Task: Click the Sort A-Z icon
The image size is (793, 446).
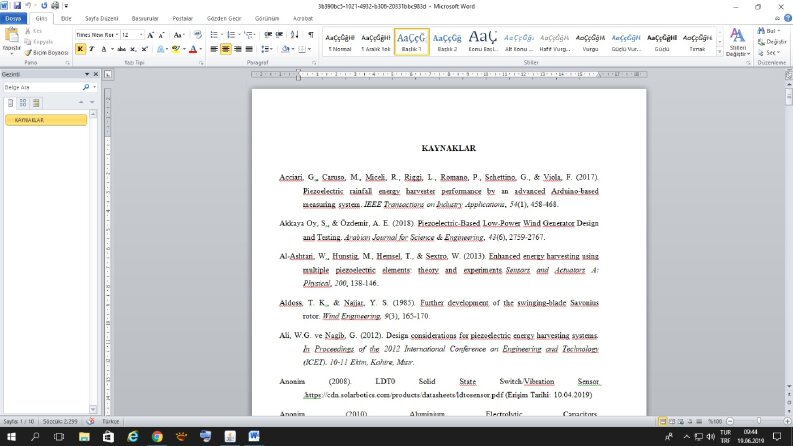Action: point(294,35)
